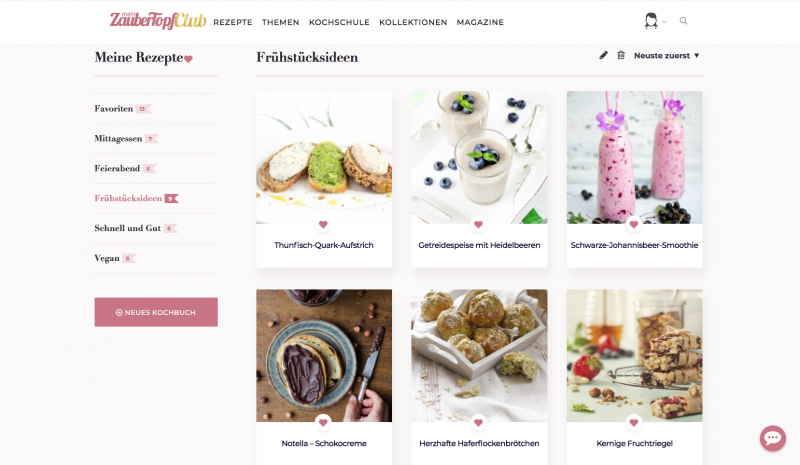
Task: Open the search magnifier icon
Action: 683,21
